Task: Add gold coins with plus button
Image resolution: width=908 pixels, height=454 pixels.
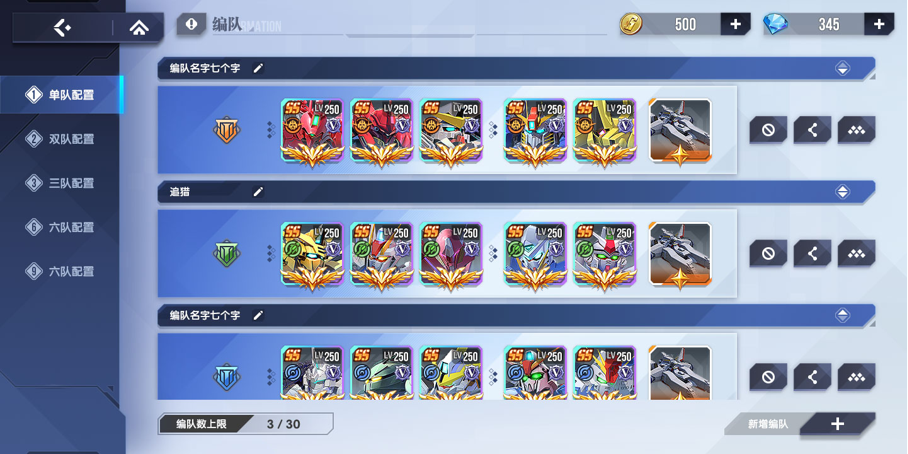Action: (735, 24)
